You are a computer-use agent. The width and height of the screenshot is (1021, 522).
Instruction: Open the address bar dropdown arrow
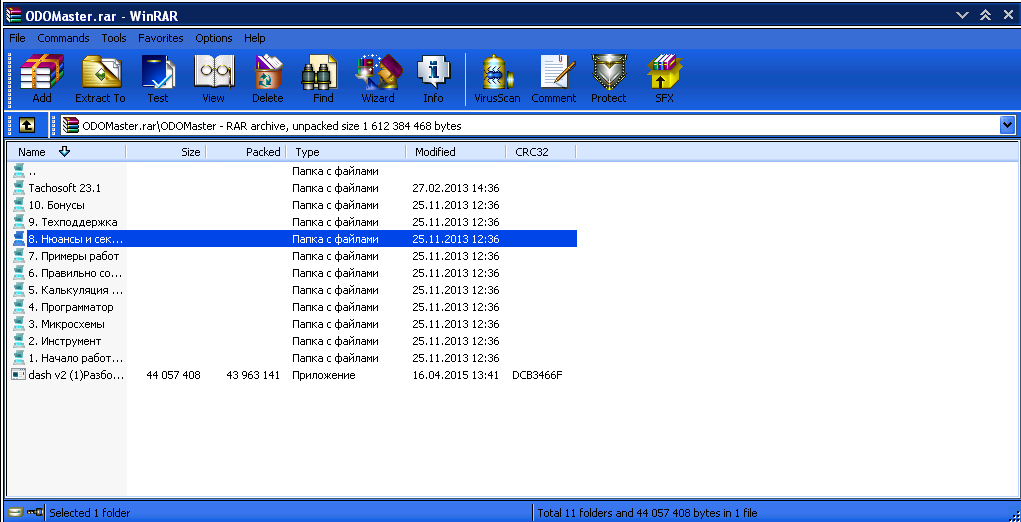[1007, 125]
